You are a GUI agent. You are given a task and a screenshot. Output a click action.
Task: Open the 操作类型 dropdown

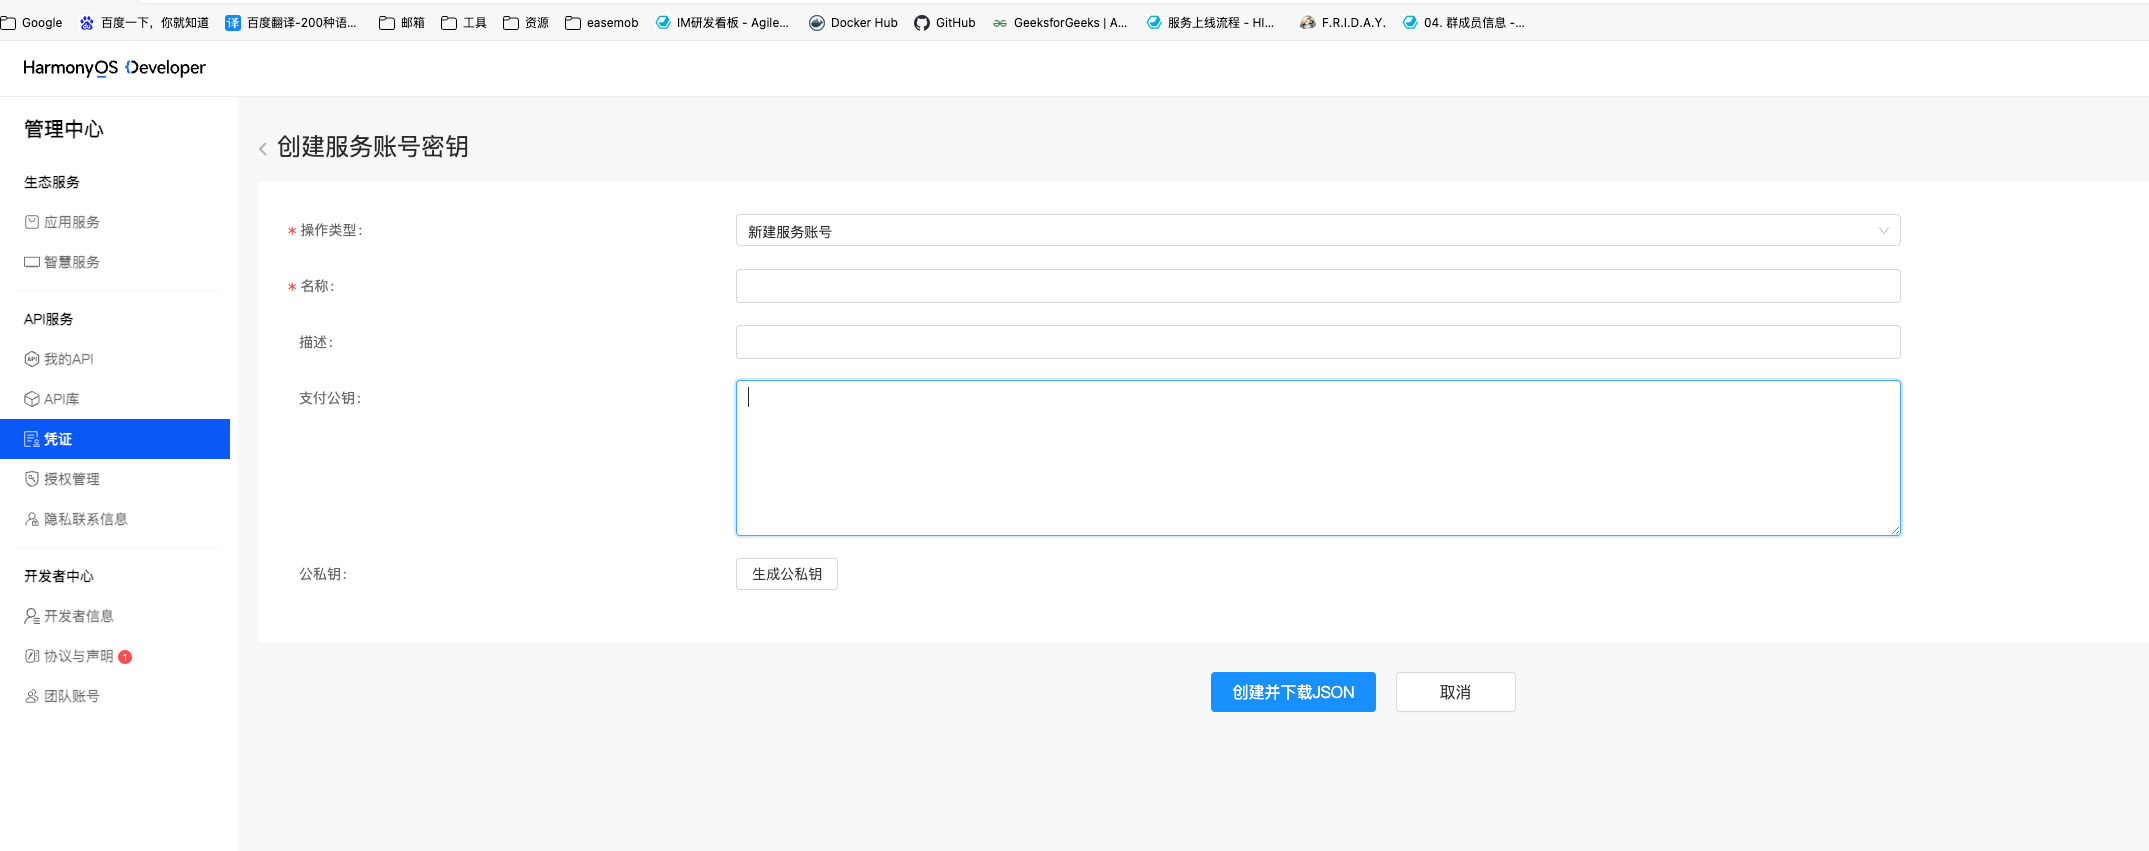(x=1316, y=231)
